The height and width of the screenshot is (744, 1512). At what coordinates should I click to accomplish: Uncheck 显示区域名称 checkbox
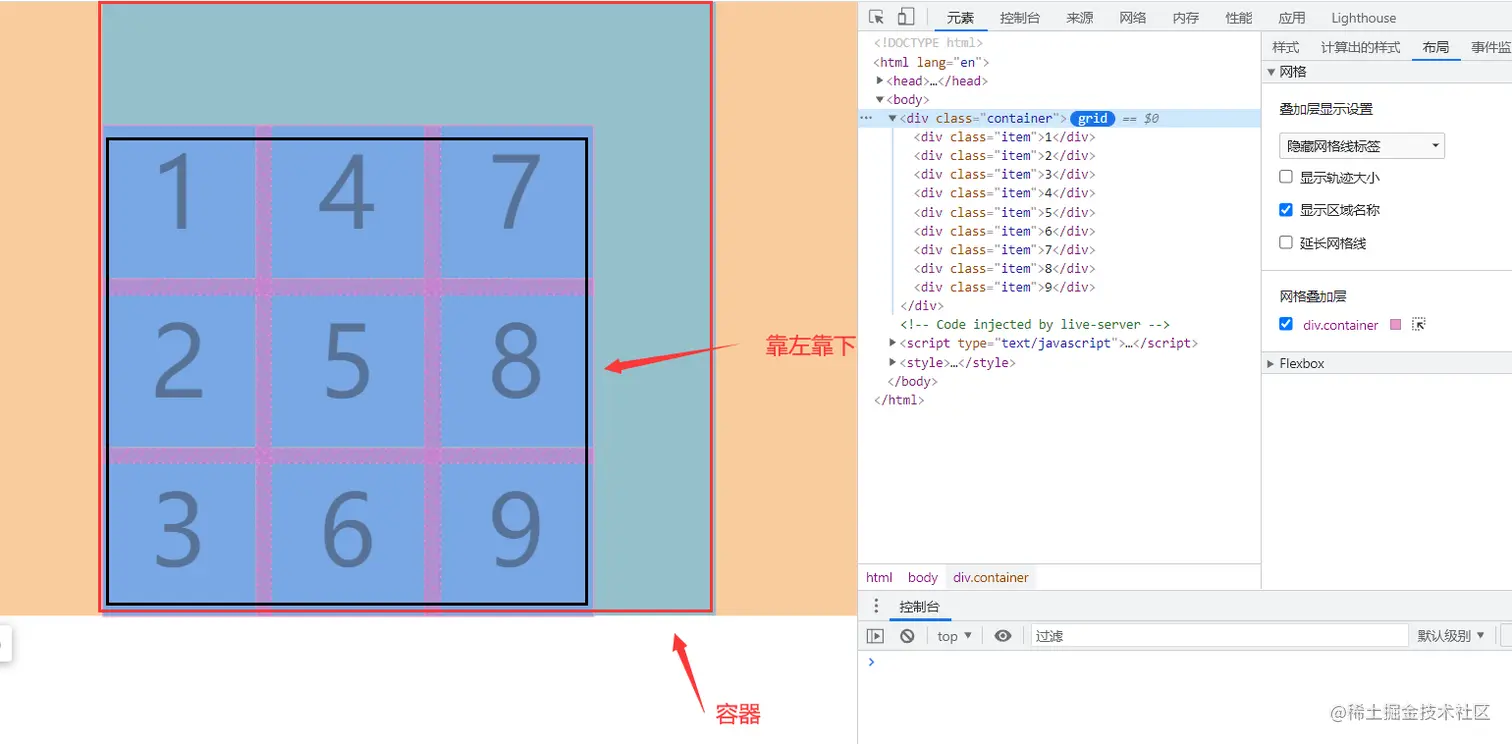coord(1286,210)
